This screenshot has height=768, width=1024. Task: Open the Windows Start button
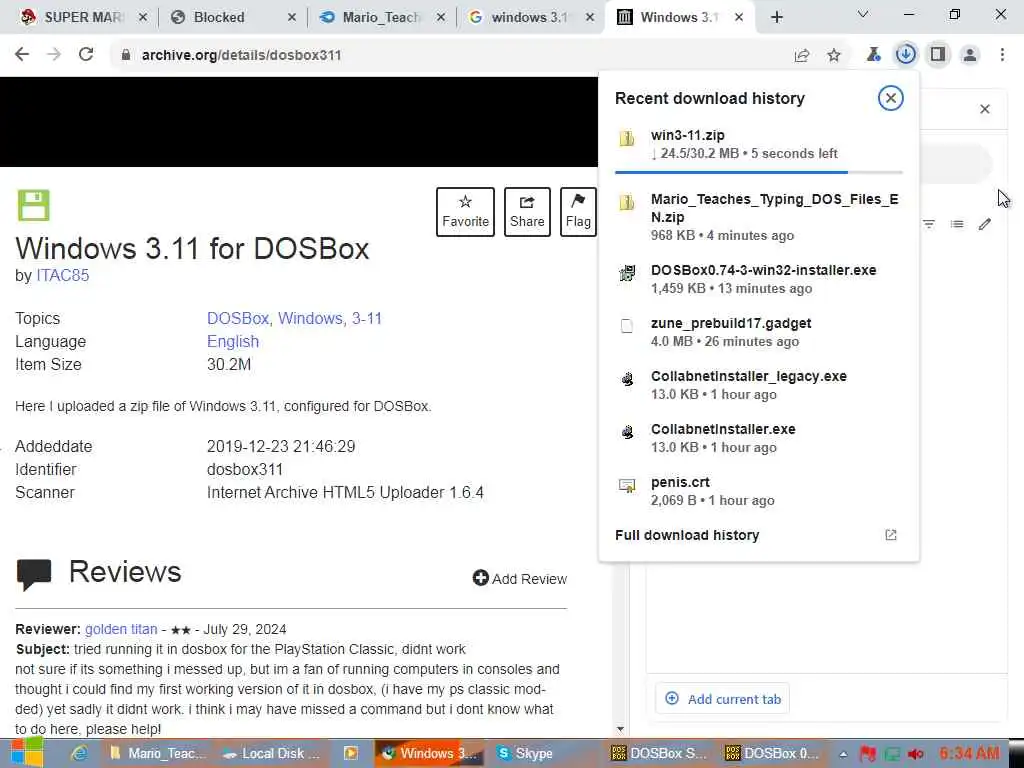click(27, 753)
